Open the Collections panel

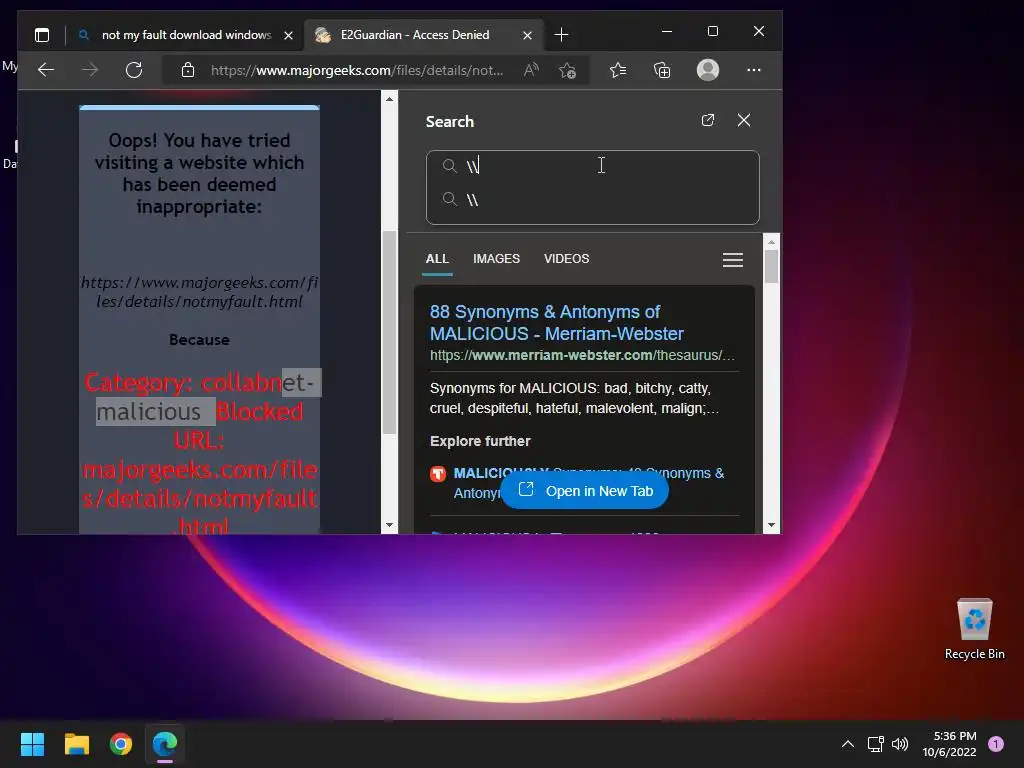(x=662, y=70)
